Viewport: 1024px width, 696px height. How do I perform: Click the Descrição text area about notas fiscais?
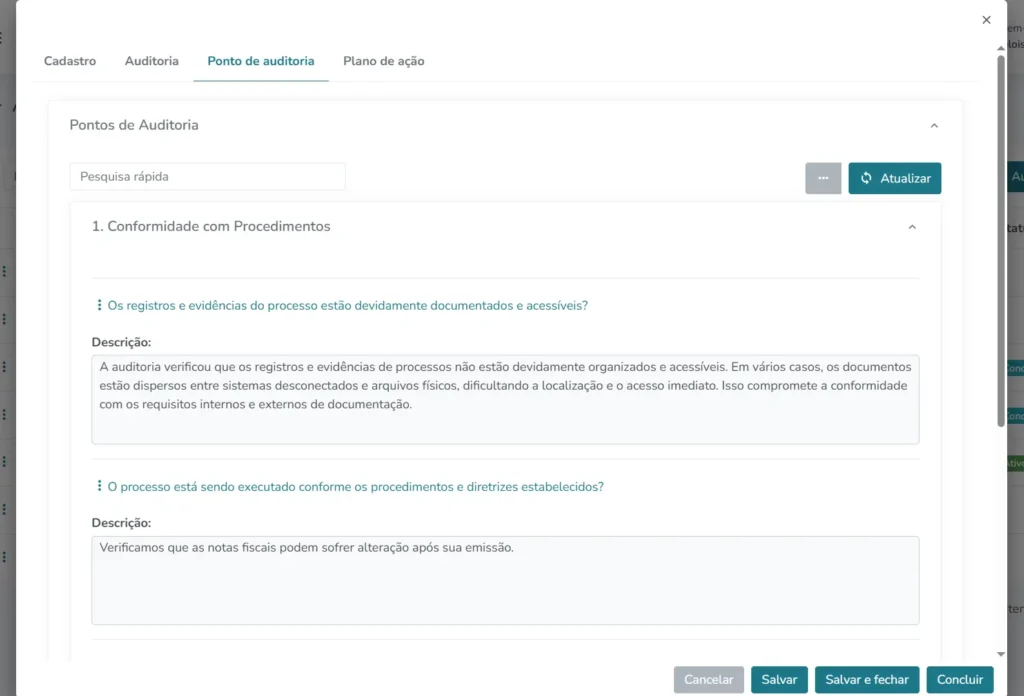pyautogui.click(x=505, y=580)
